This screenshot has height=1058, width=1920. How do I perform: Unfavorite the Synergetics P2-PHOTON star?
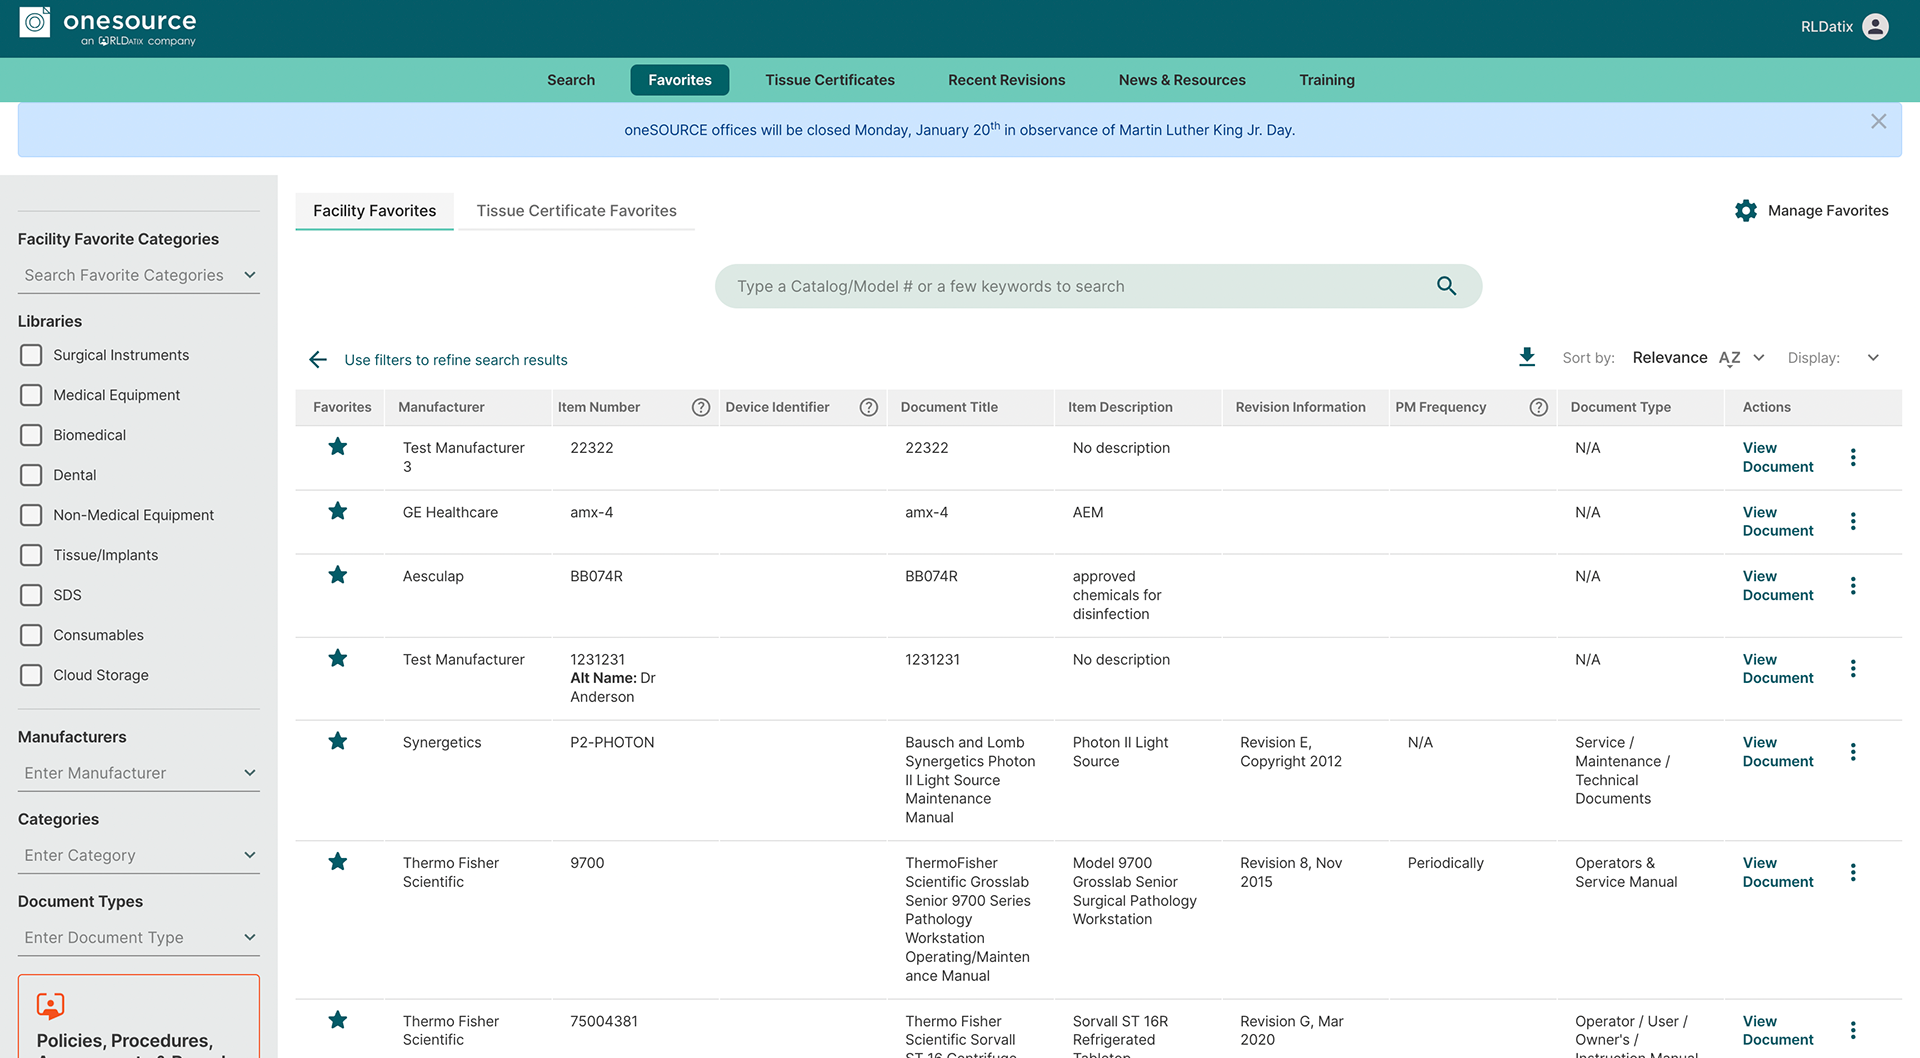(x=338, y=741)
